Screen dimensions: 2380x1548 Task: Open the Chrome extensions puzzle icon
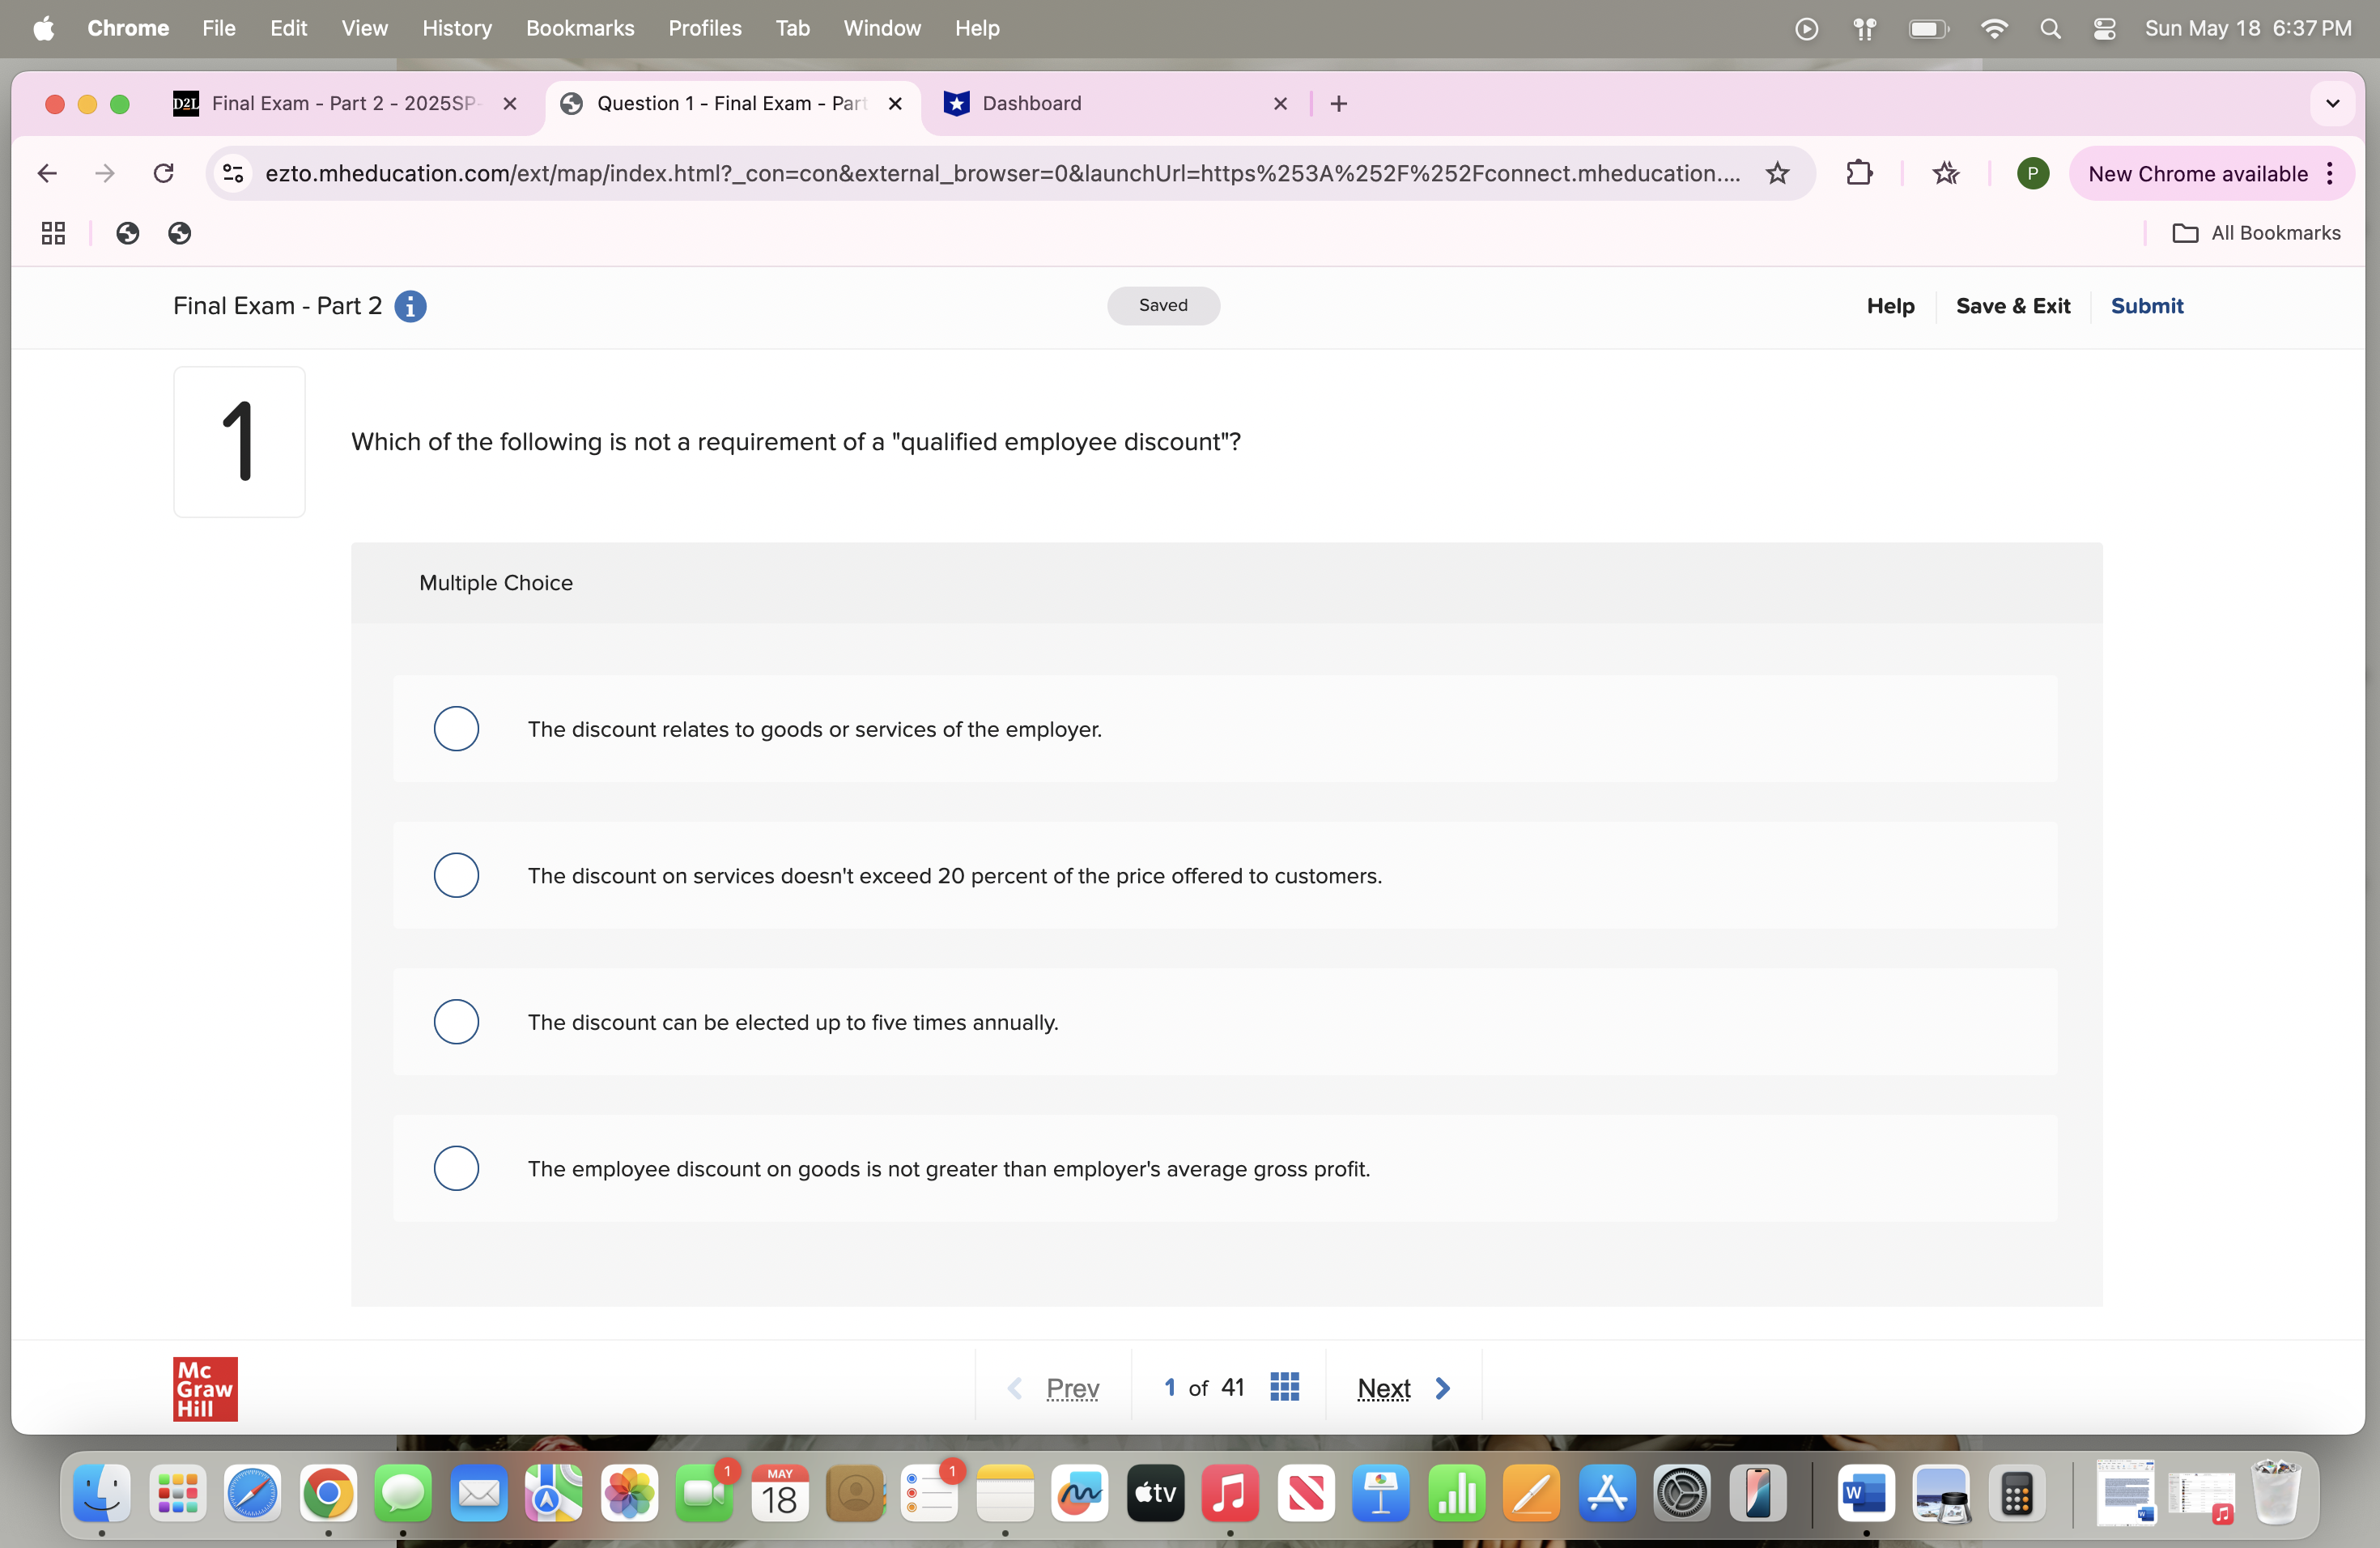pos(1860,173)
